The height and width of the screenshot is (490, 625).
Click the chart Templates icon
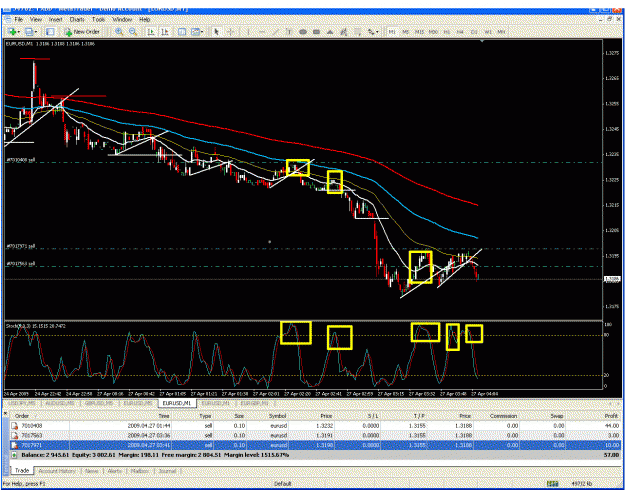195,31
